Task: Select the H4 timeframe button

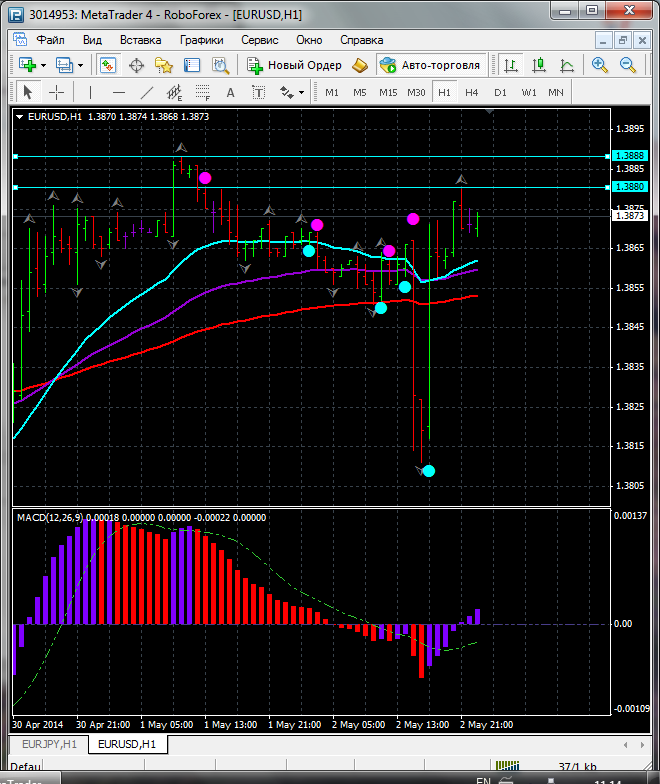Action: click(472, 92)
